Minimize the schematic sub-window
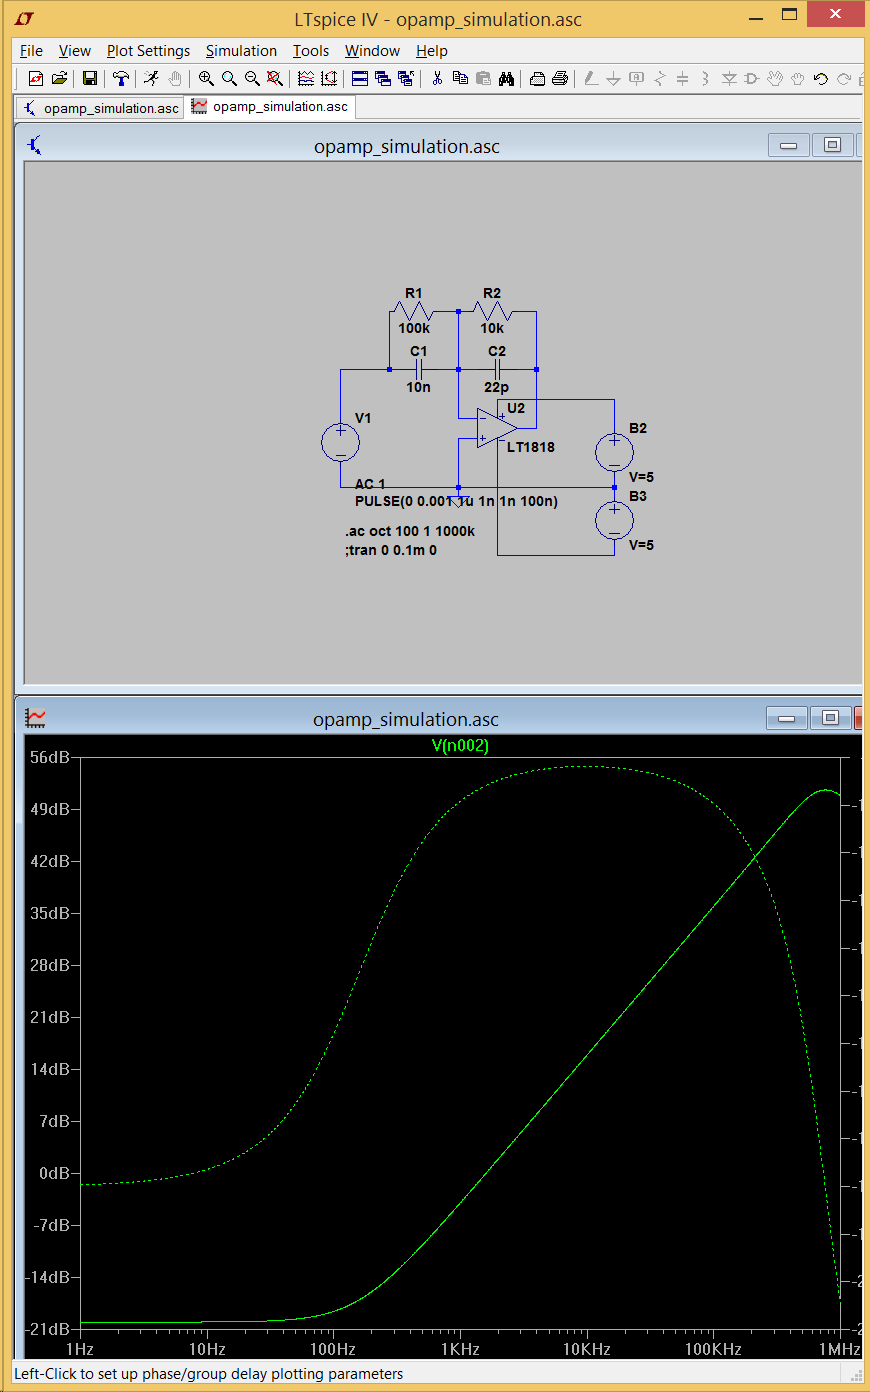This screenshot has width=870, height=1392. 788,145
